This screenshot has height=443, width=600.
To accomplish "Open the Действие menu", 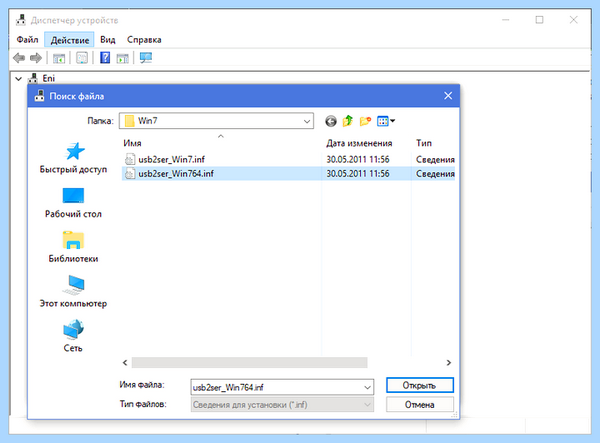I will point(70,40).
